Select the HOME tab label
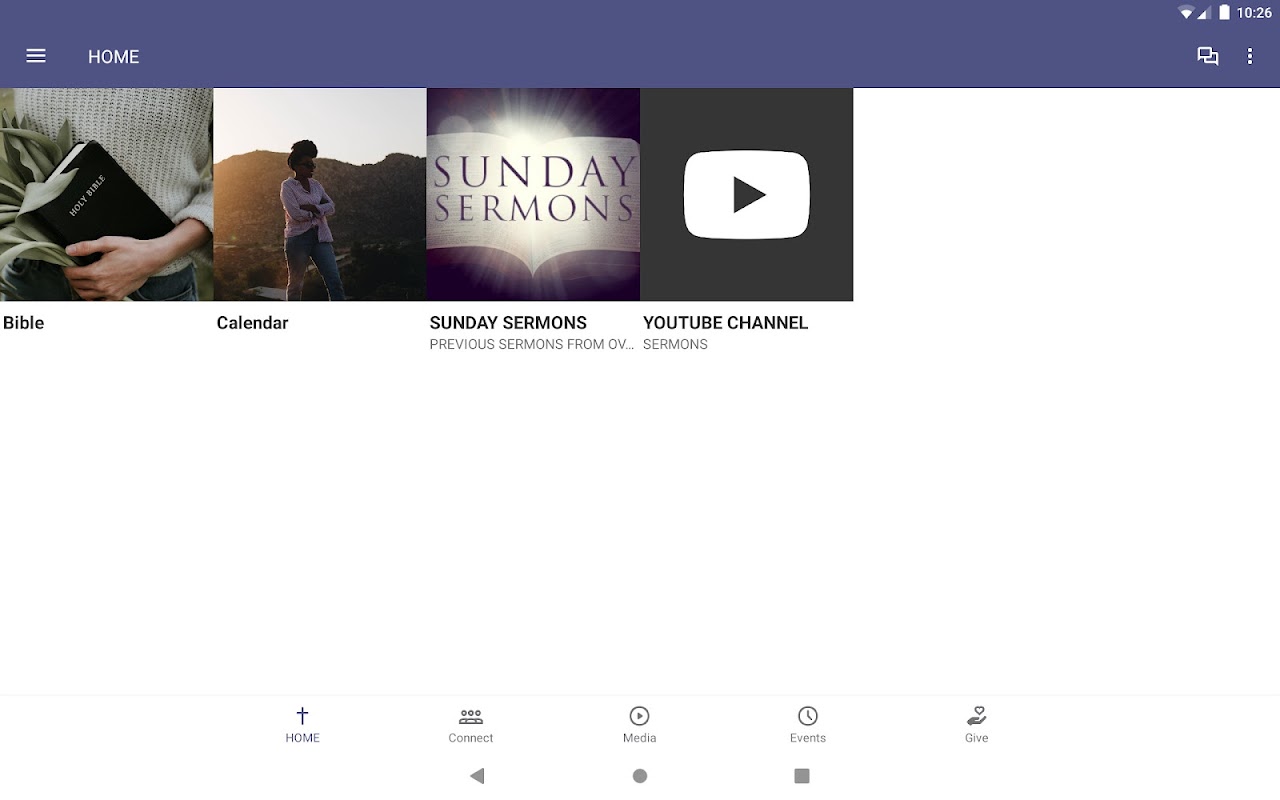Image resolution: width=1280 pixels, height=800 pixels. click(302, 738)
